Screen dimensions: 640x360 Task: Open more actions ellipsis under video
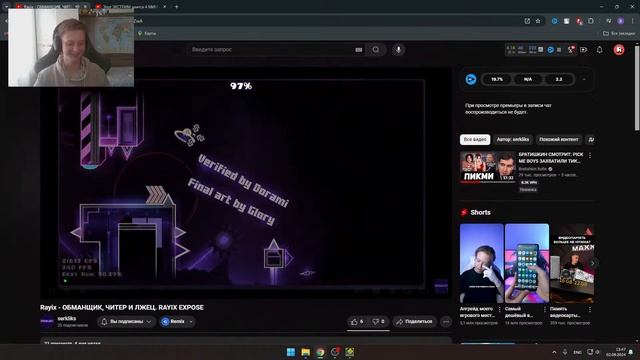pos(446,322)
